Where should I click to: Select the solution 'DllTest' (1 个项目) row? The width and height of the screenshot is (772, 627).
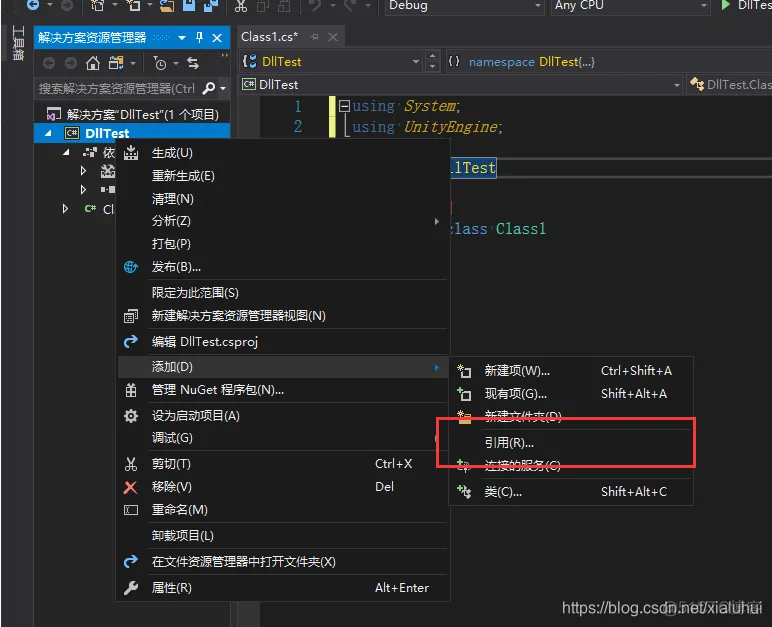pyautogui.click(x=132, y=114)
